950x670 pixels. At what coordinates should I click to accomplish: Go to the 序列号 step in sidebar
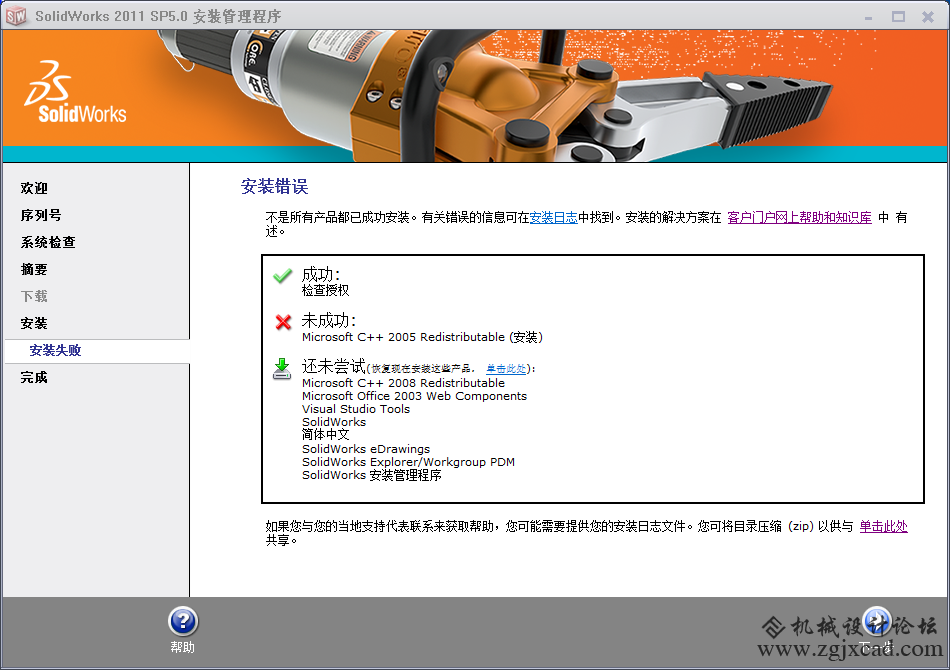click(41, 215)
